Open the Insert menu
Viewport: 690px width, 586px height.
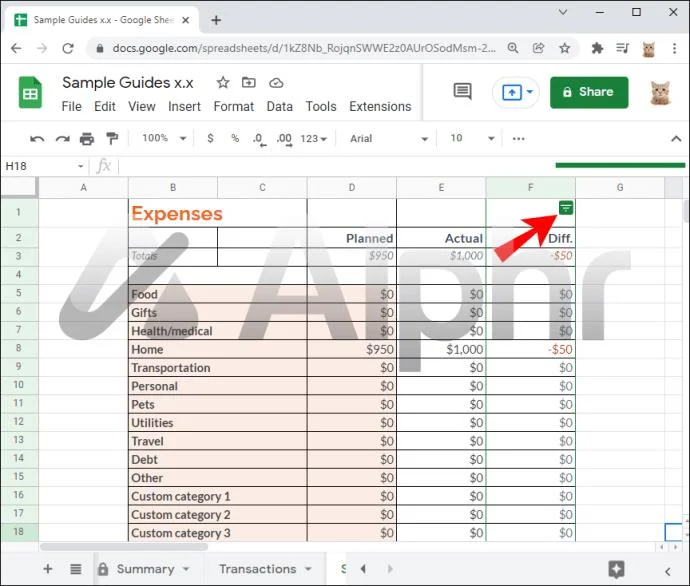point(184,106)
